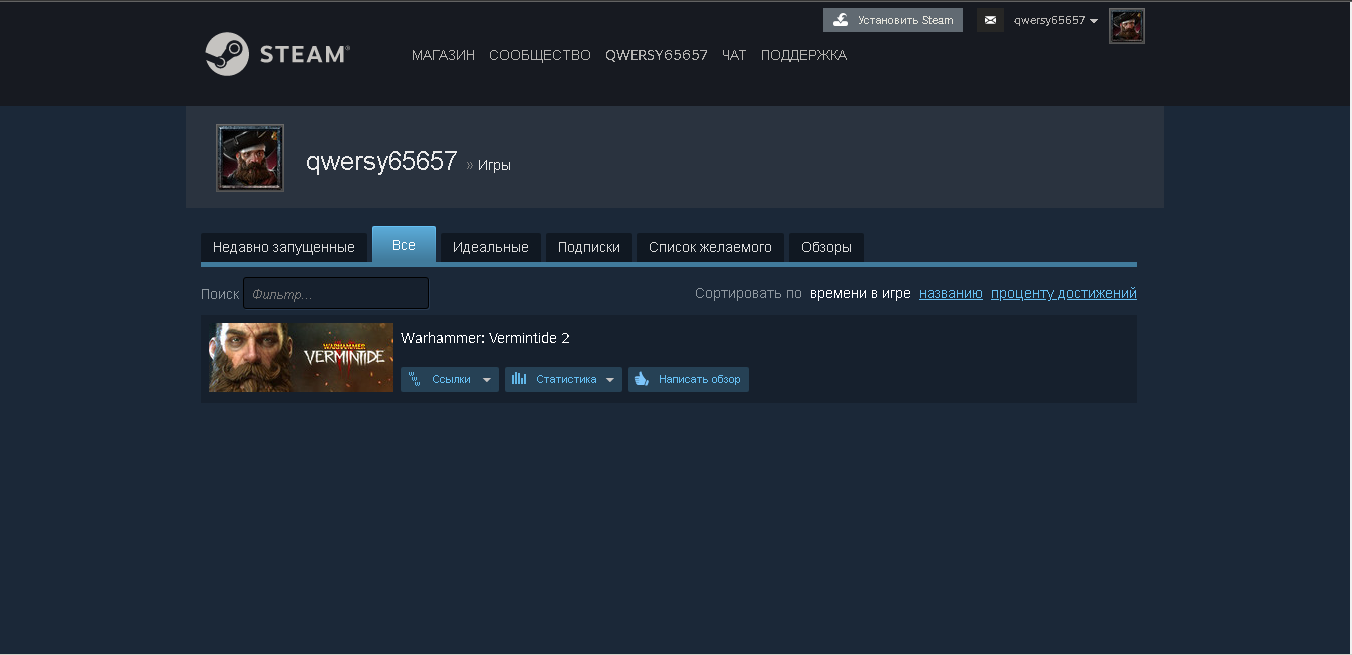The width and height of the screenshot is (1352, 655).
Task: Switch to Список желаемого tab
Action: pos(710,247)
